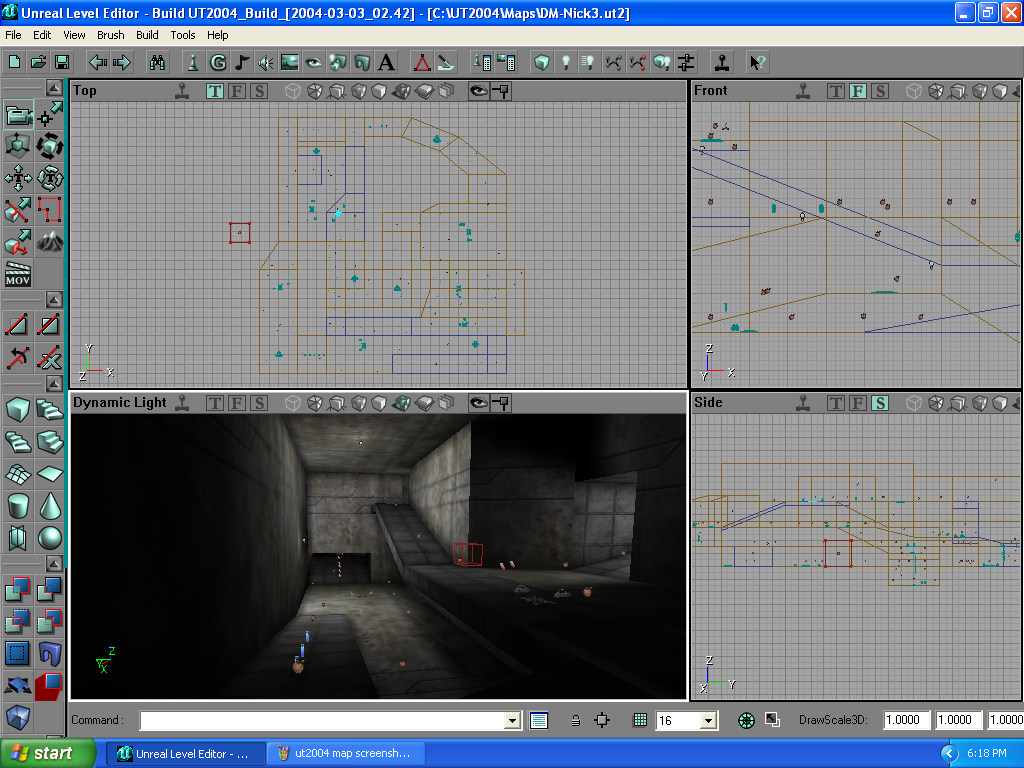Select the Freehand Polygon Drawing tool

(50, 210)
